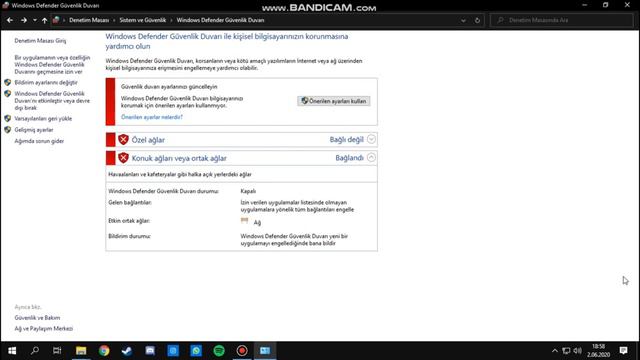
Task: Open turn firewall on or off link
Action: (52, 101)
